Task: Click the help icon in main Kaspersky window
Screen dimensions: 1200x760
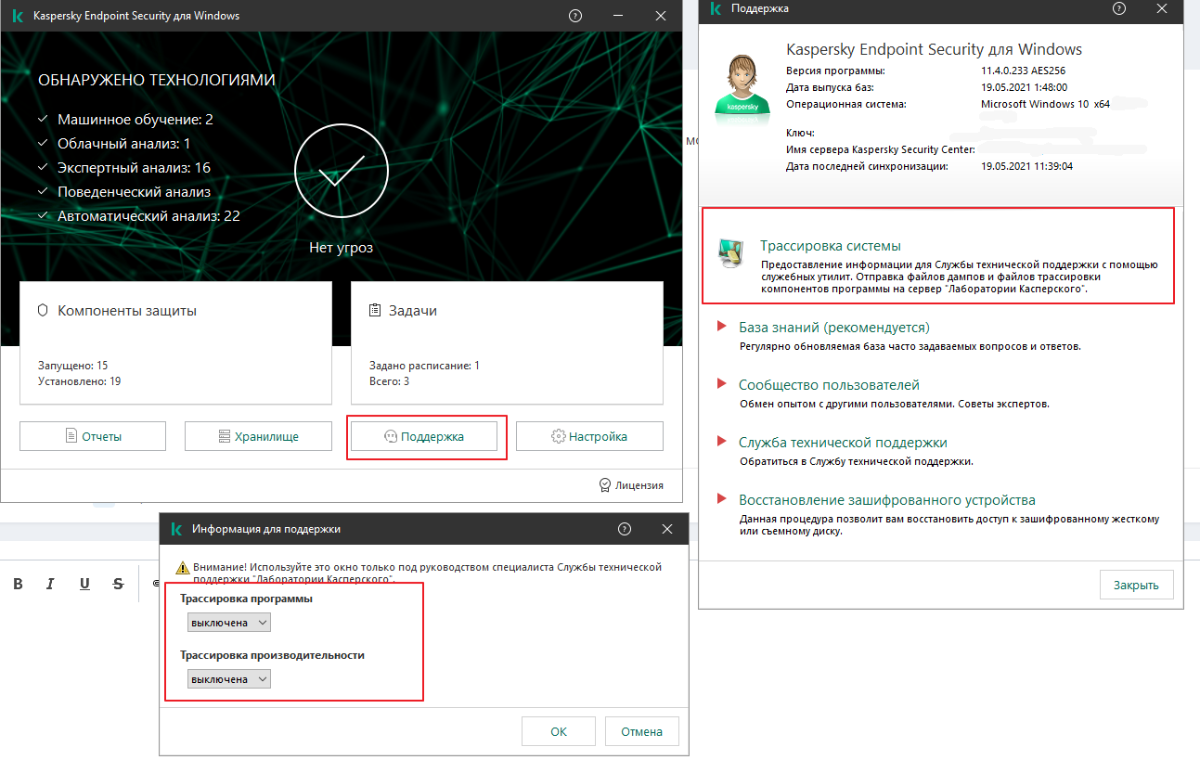Action: tap(575, 16)
